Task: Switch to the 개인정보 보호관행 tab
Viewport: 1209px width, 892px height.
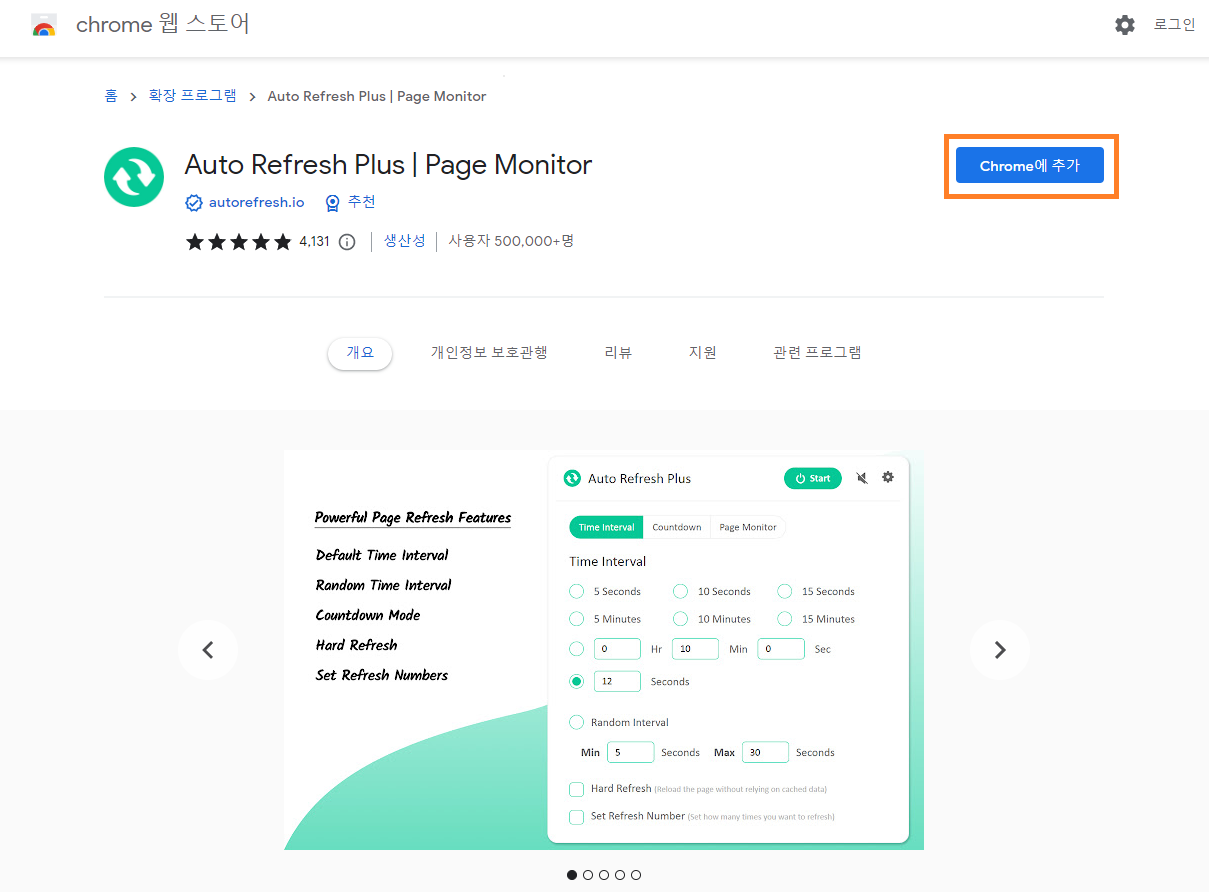Action: (489, 353)
